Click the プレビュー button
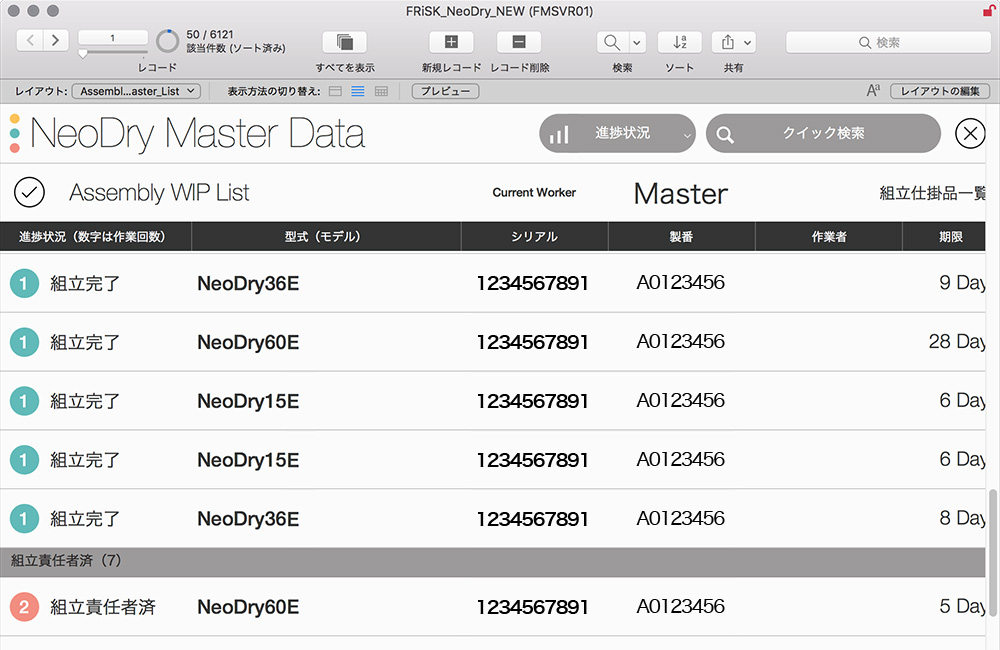Screen dimensions: 1000x650 (x=445, y=91)
